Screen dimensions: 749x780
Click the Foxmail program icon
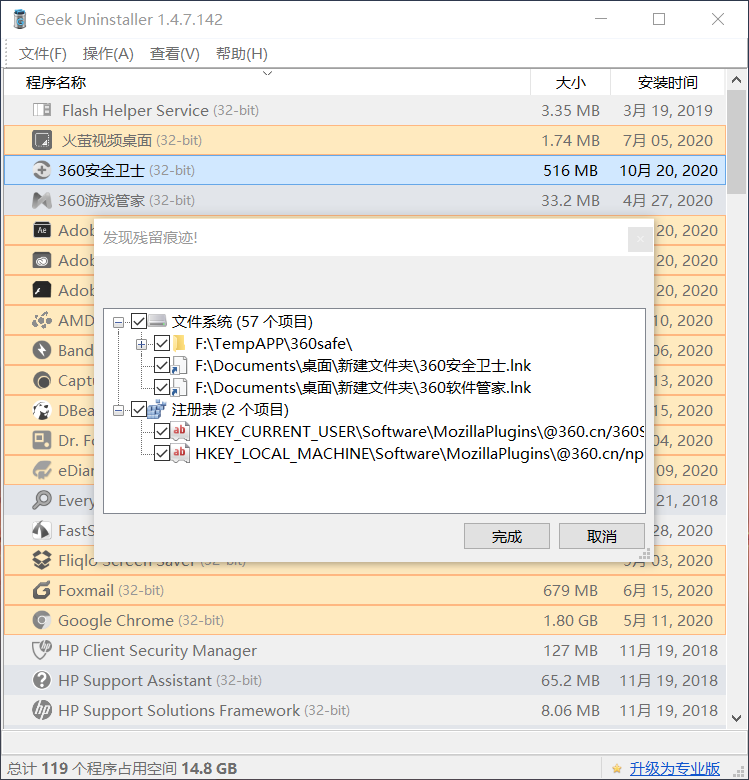42,590
